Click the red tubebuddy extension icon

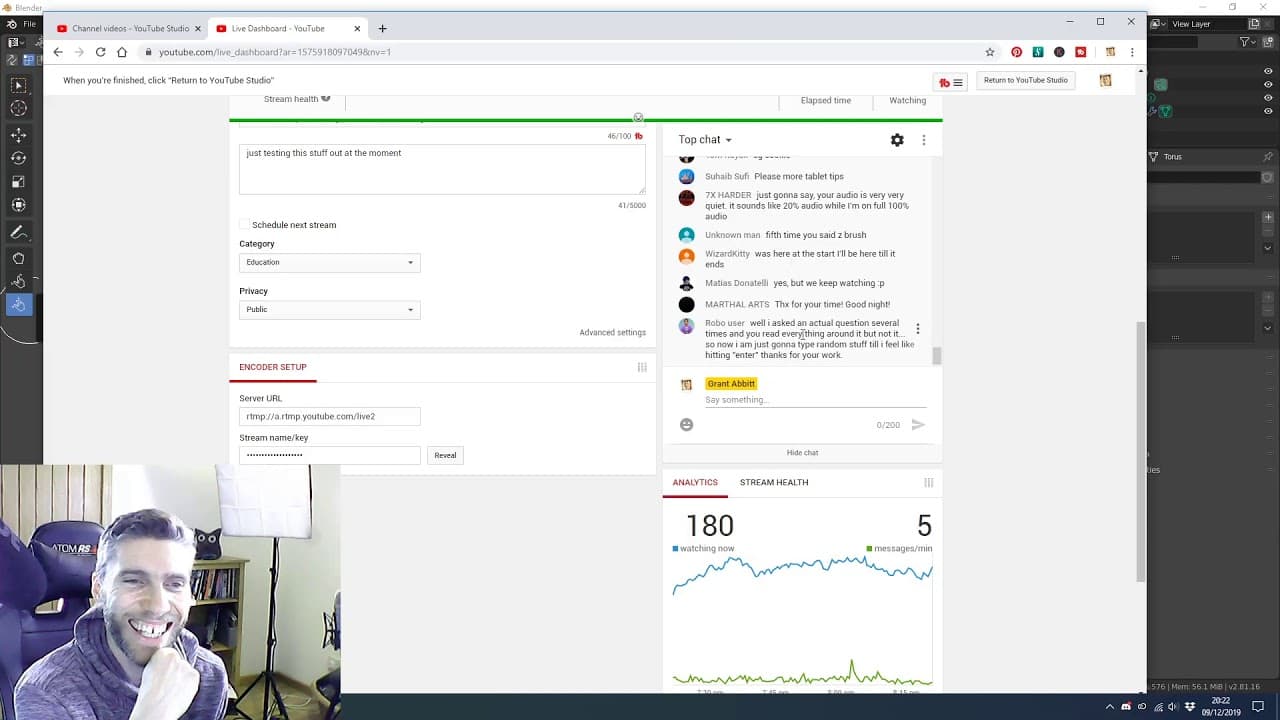pyautogui.click(x=1081, y=52)
